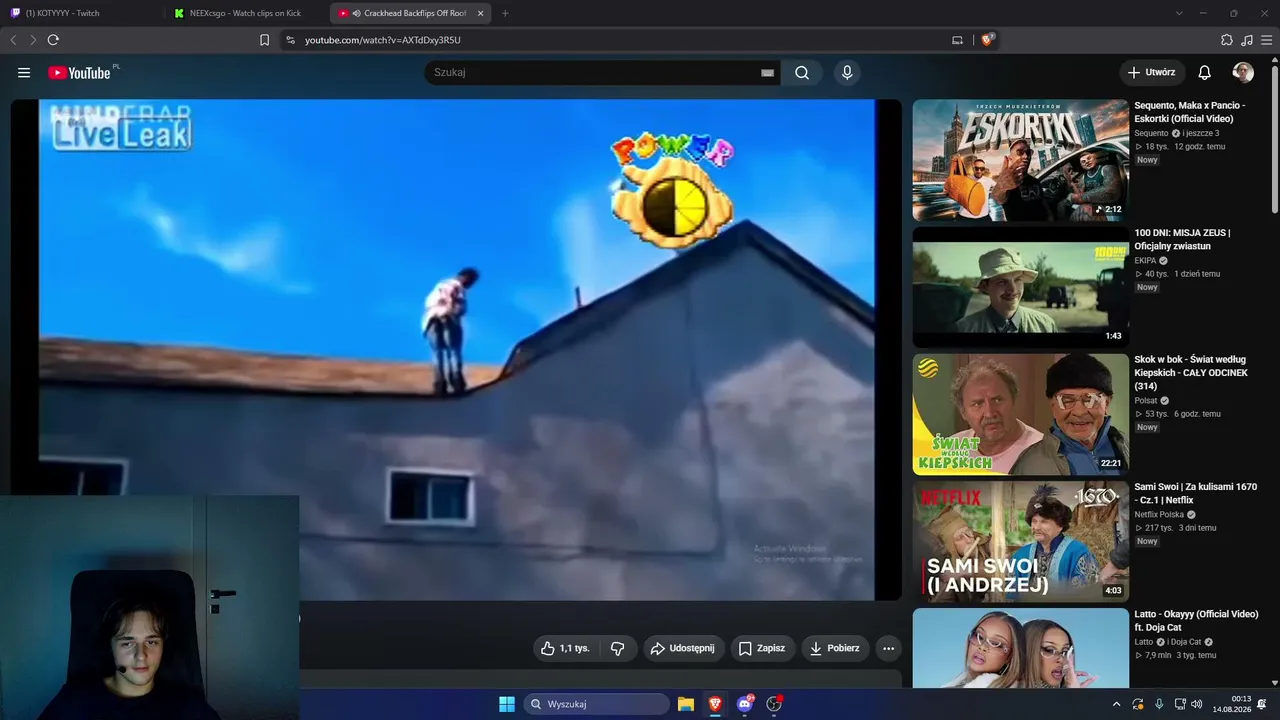Open the taskbar volume icon
This screenshot has height=720, width=1280.
pyautogui.click(x=1197, y=704)
